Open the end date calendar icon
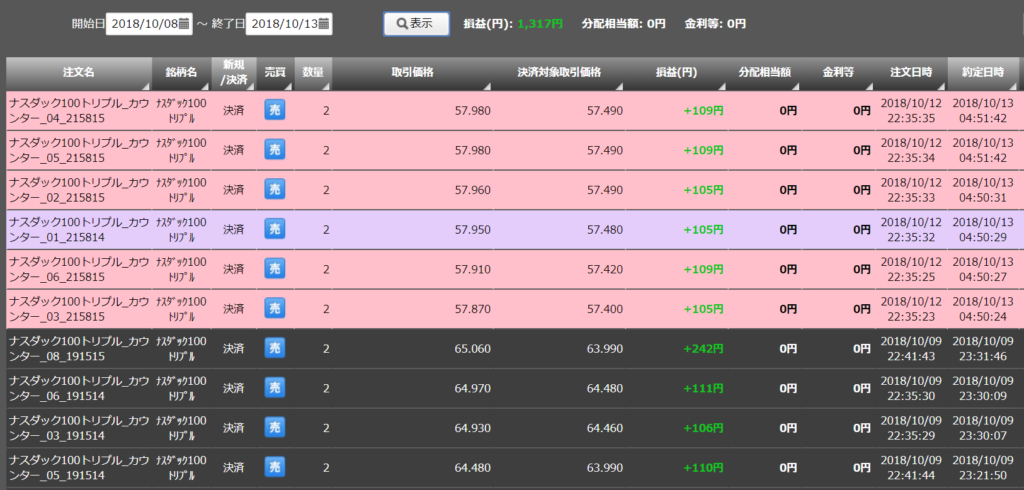 (x=324, y=24)
